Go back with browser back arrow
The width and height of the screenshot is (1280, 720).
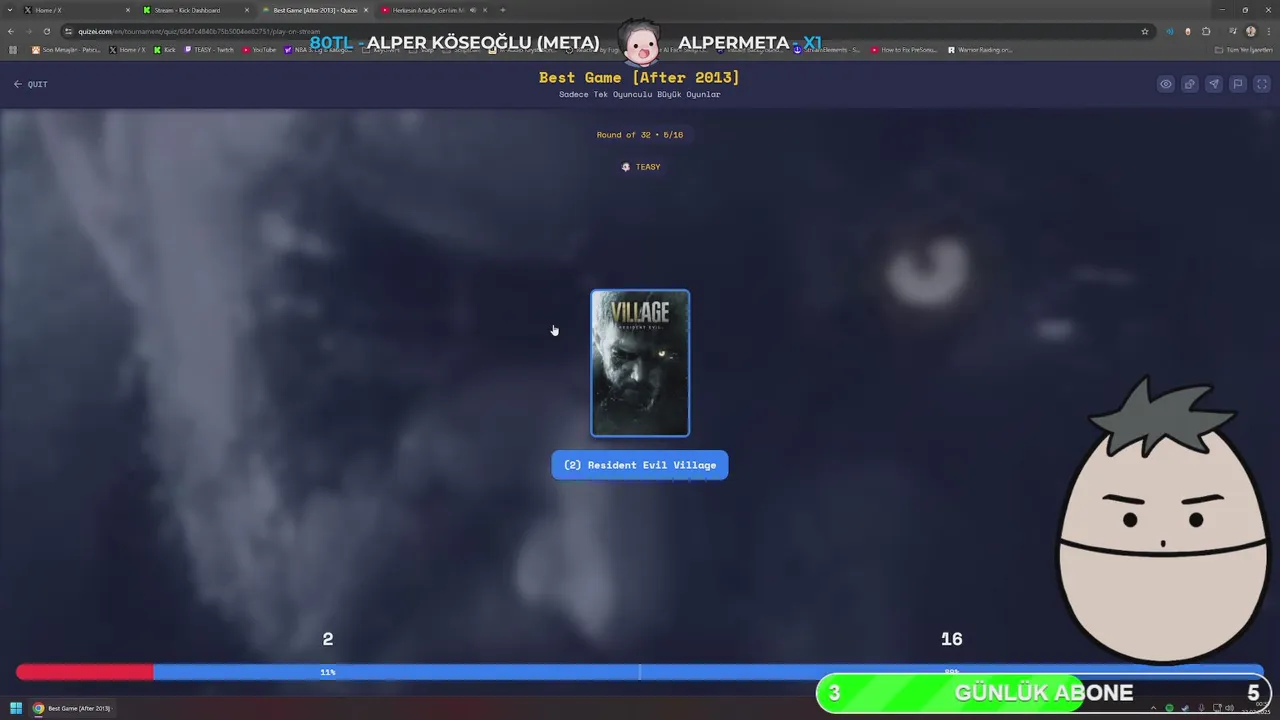11,31
